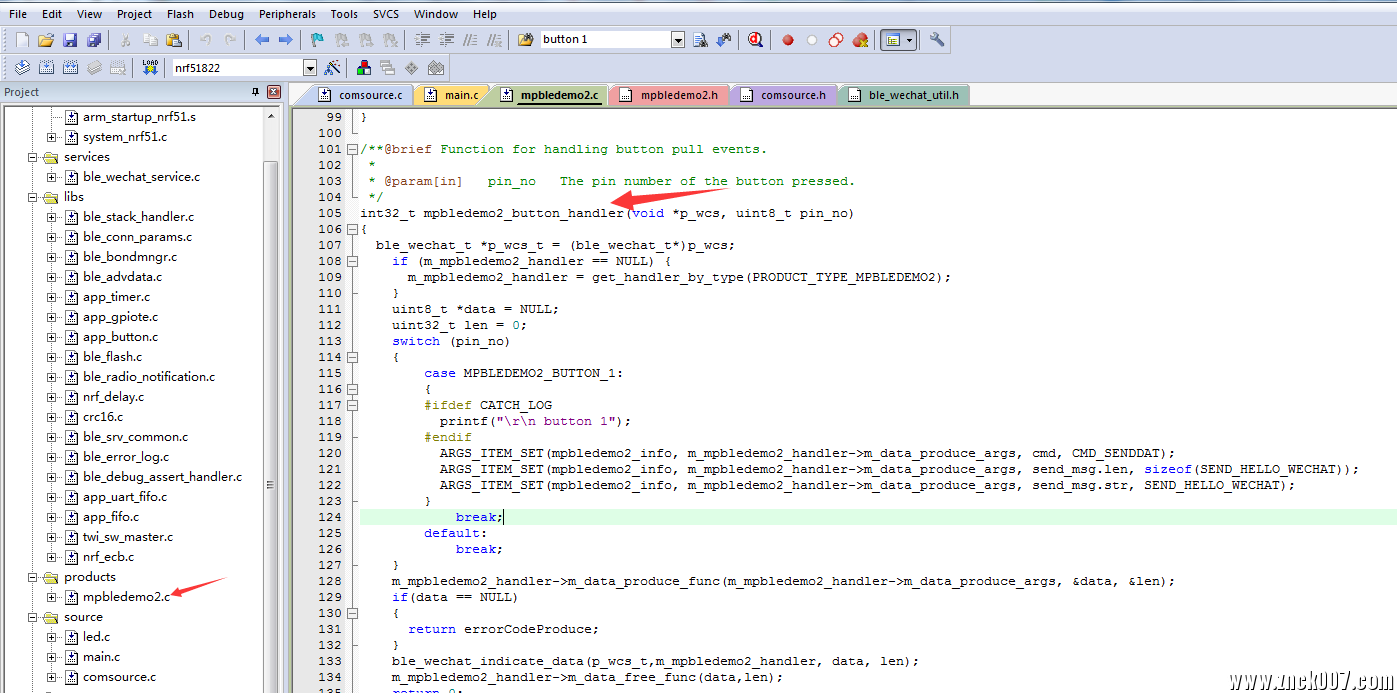Switch to the comsource.c tab
Screen dimensions: 1397x693
click(361, 95)
